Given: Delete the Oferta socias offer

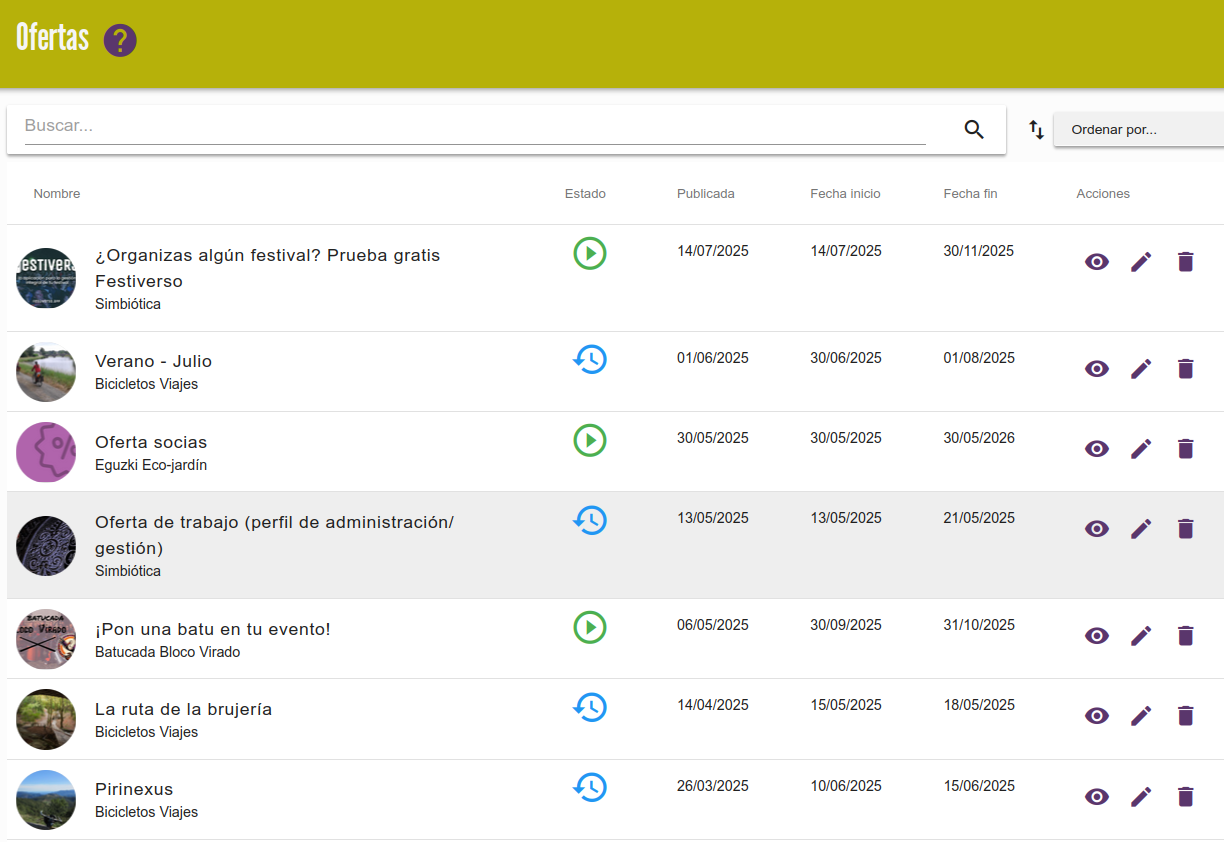Looking at the screenshot, I should (x=1185, y=448).
